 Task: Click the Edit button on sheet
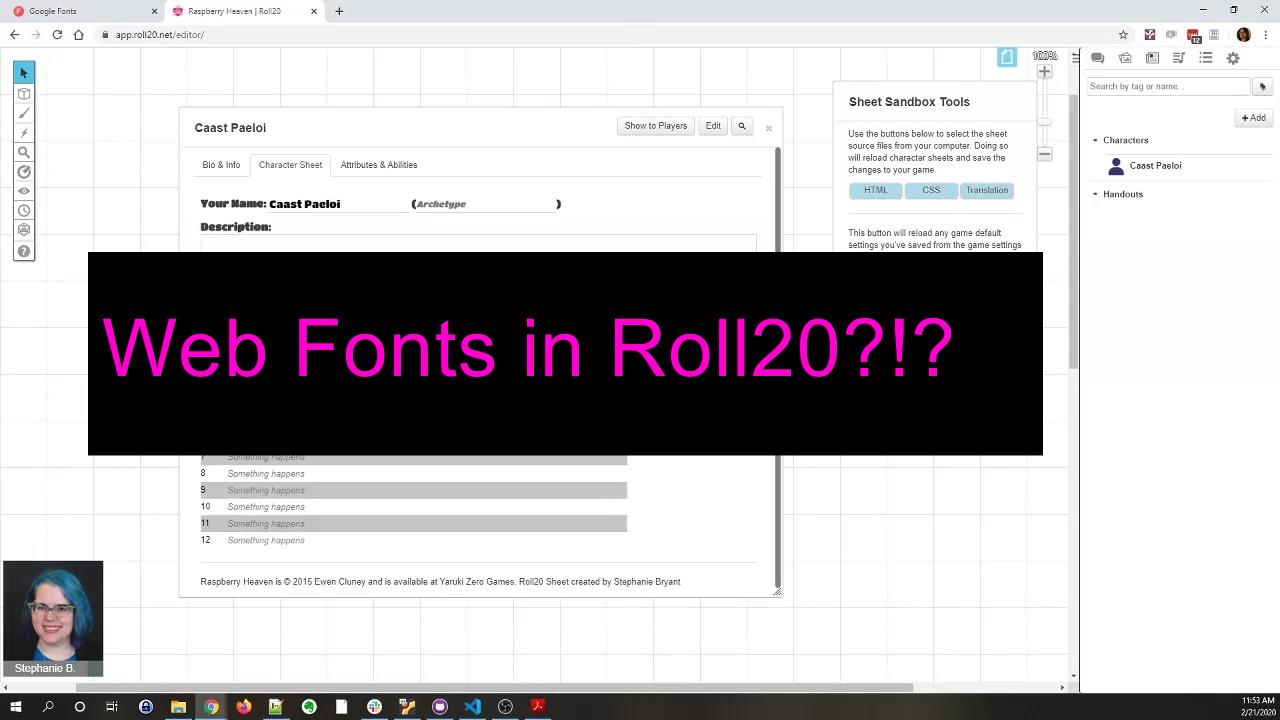pos(713,126)
